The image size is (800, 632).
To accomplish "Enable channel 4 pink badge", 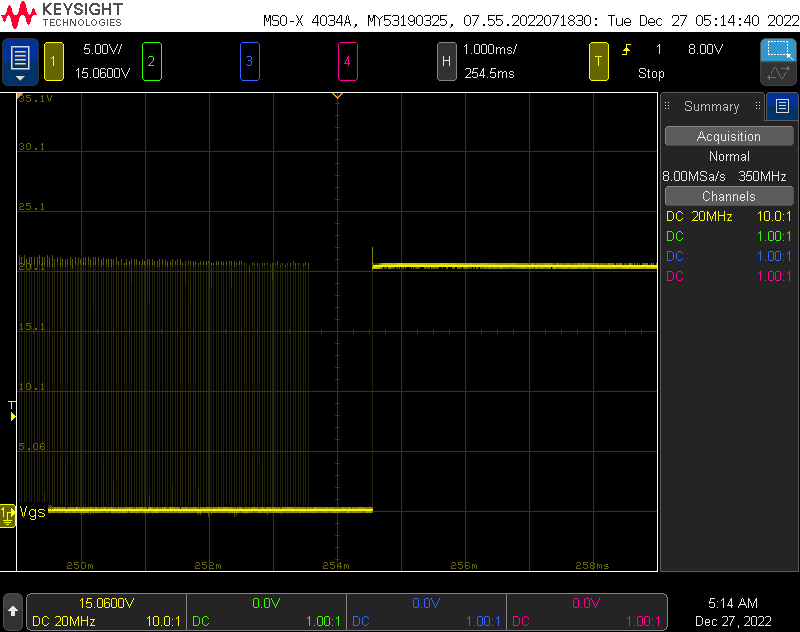I will pos(347,61).
